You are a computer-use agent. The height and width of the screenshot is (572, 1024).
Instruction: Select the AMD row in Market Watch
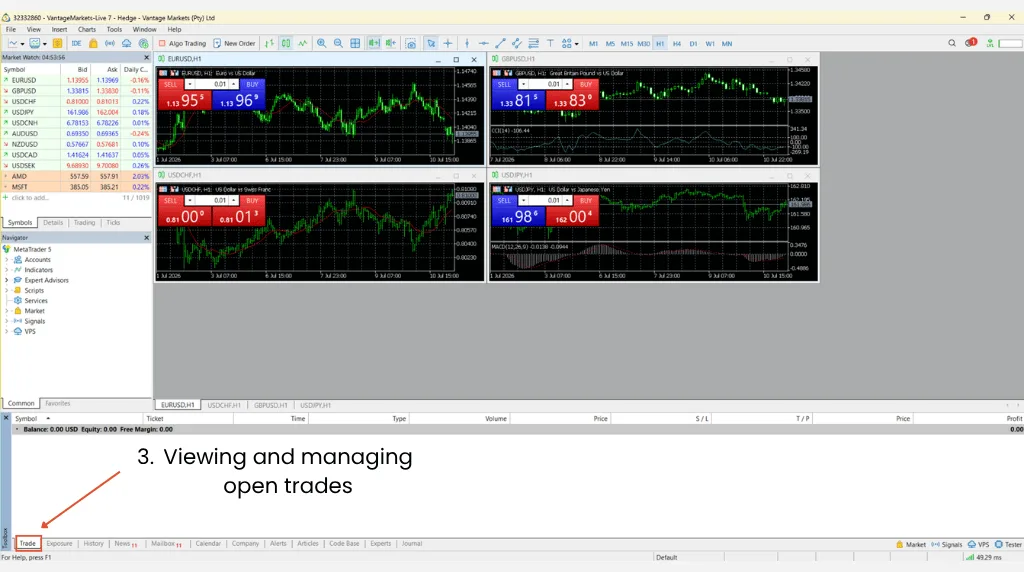76,176
